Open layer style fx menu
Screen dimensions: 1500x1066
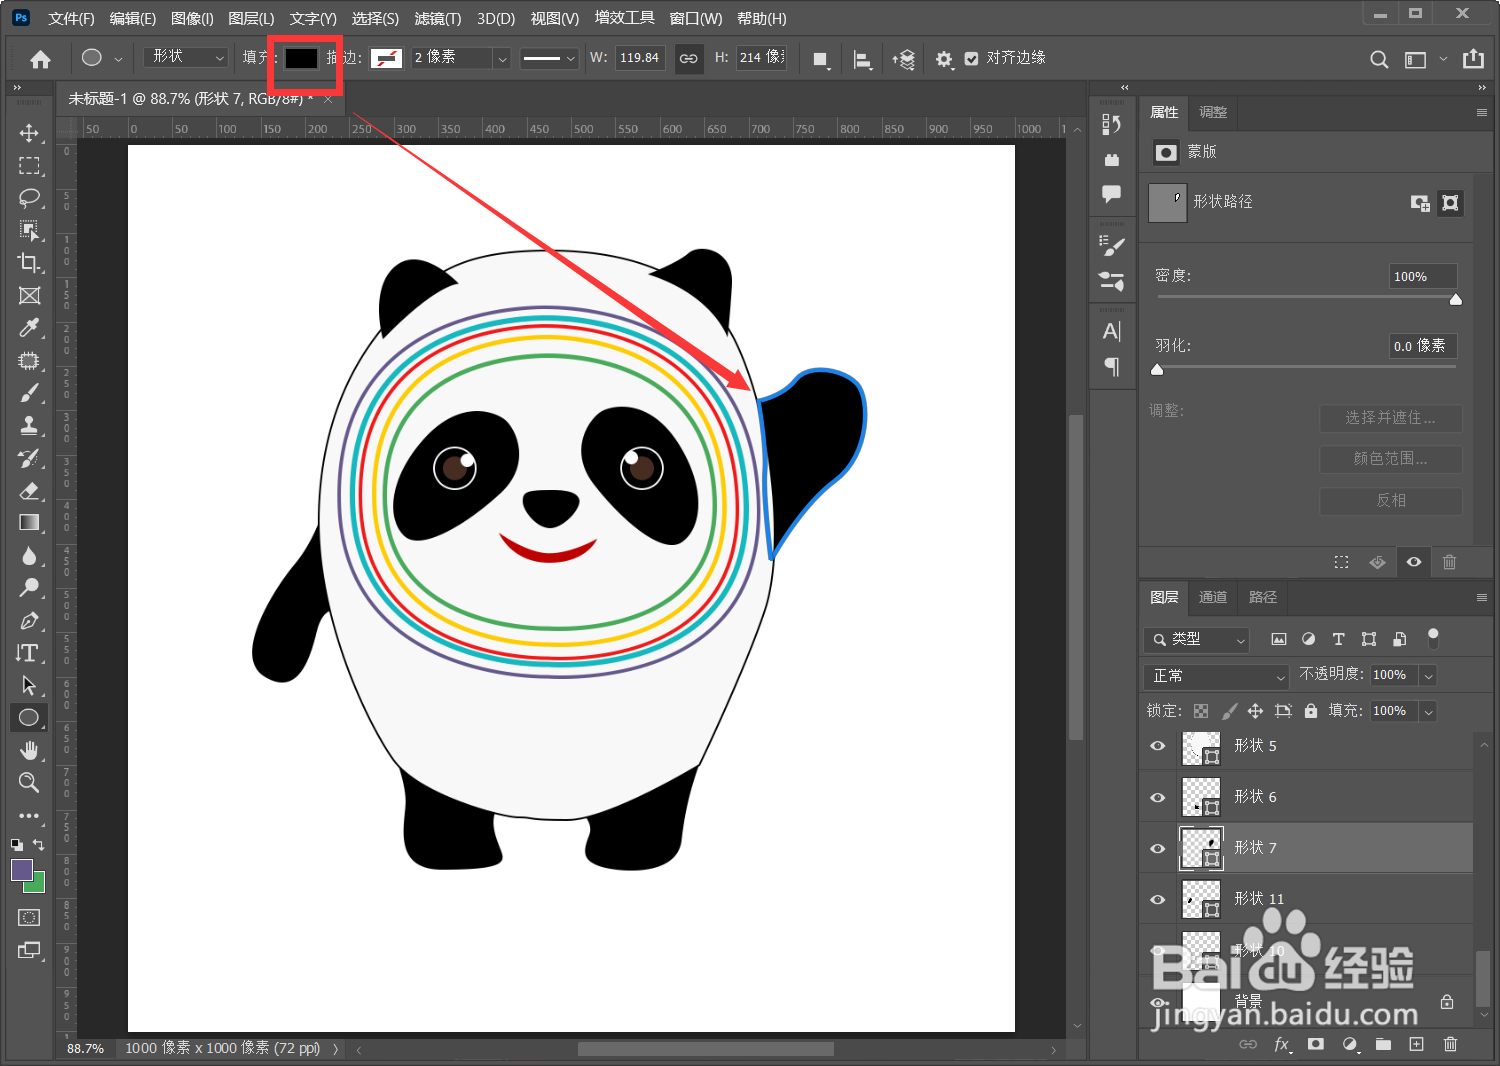pos(1282,1044)
